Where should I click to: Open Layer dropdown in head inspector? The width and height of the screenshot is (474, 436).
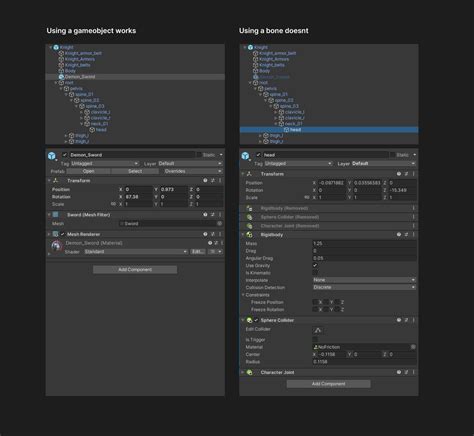coord(383,163)
